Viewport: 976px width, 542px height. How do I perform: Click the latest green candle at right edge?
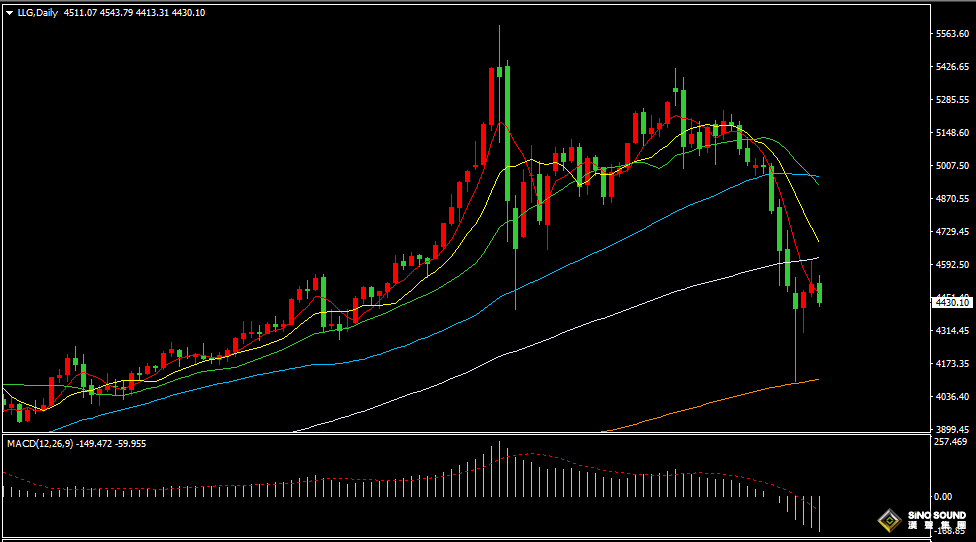820,292
